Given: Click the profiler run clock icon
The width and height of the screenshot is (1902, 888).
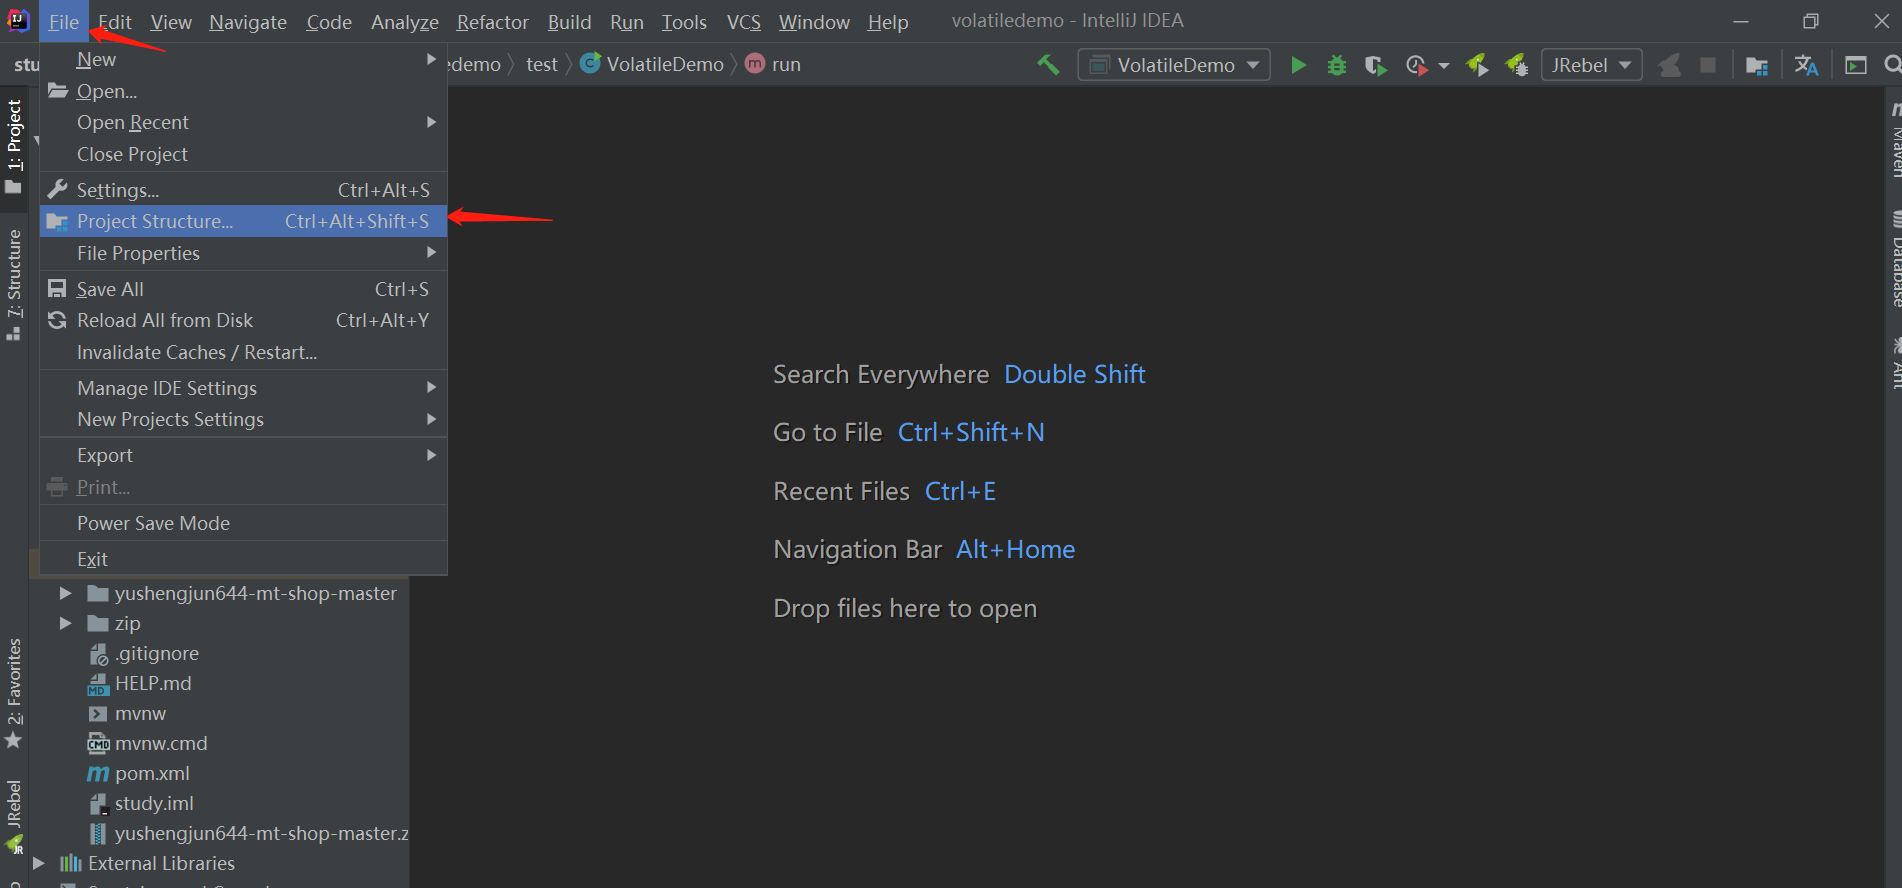Looking at the screenshot, I should click(1416, 65).
